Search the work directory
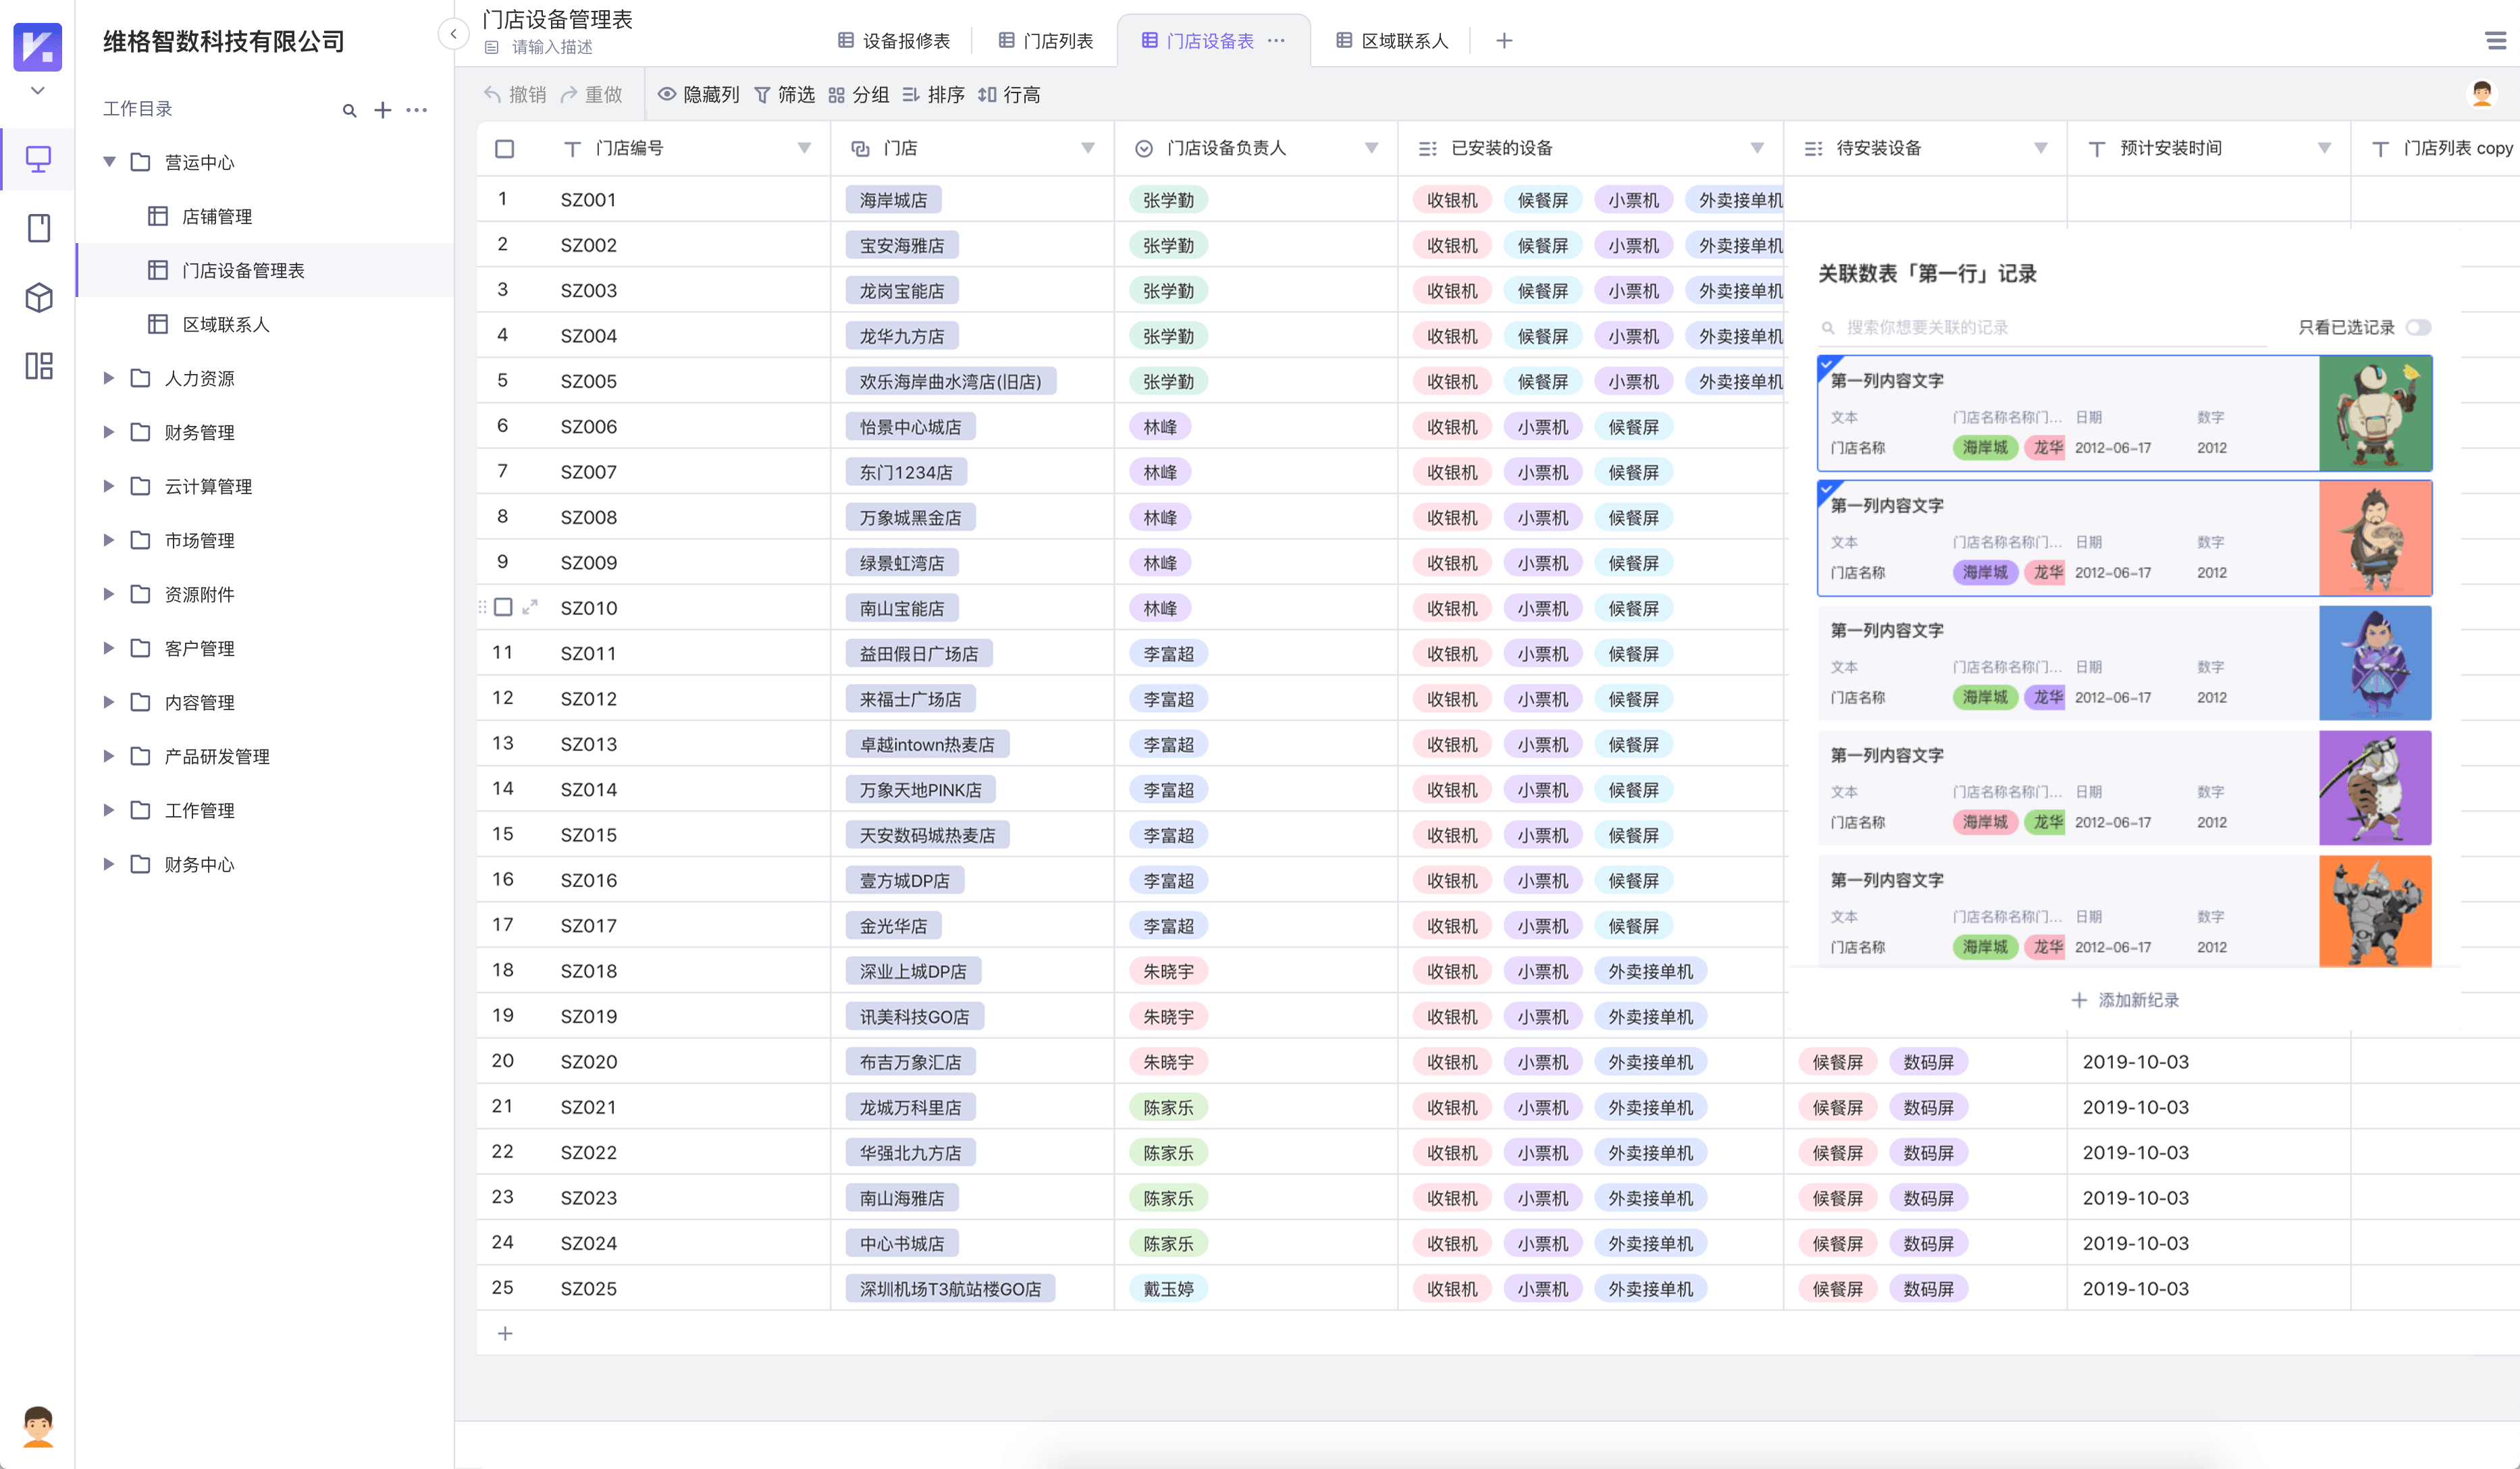This screenshot has width=2520, height=1469. click(x=349, y=110)
